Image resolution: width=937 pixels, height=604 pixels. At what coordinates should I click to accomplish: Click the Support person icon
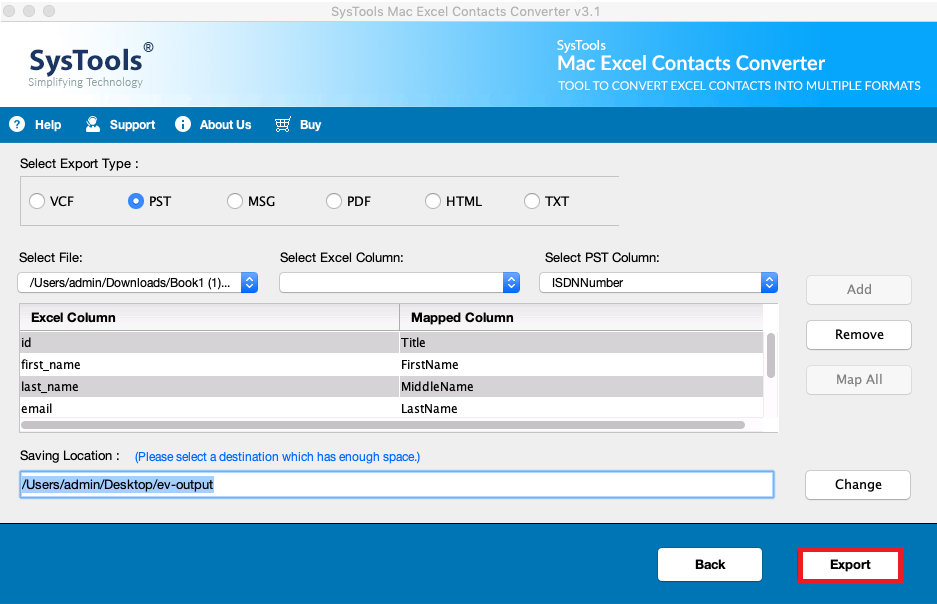coord(93,124)
